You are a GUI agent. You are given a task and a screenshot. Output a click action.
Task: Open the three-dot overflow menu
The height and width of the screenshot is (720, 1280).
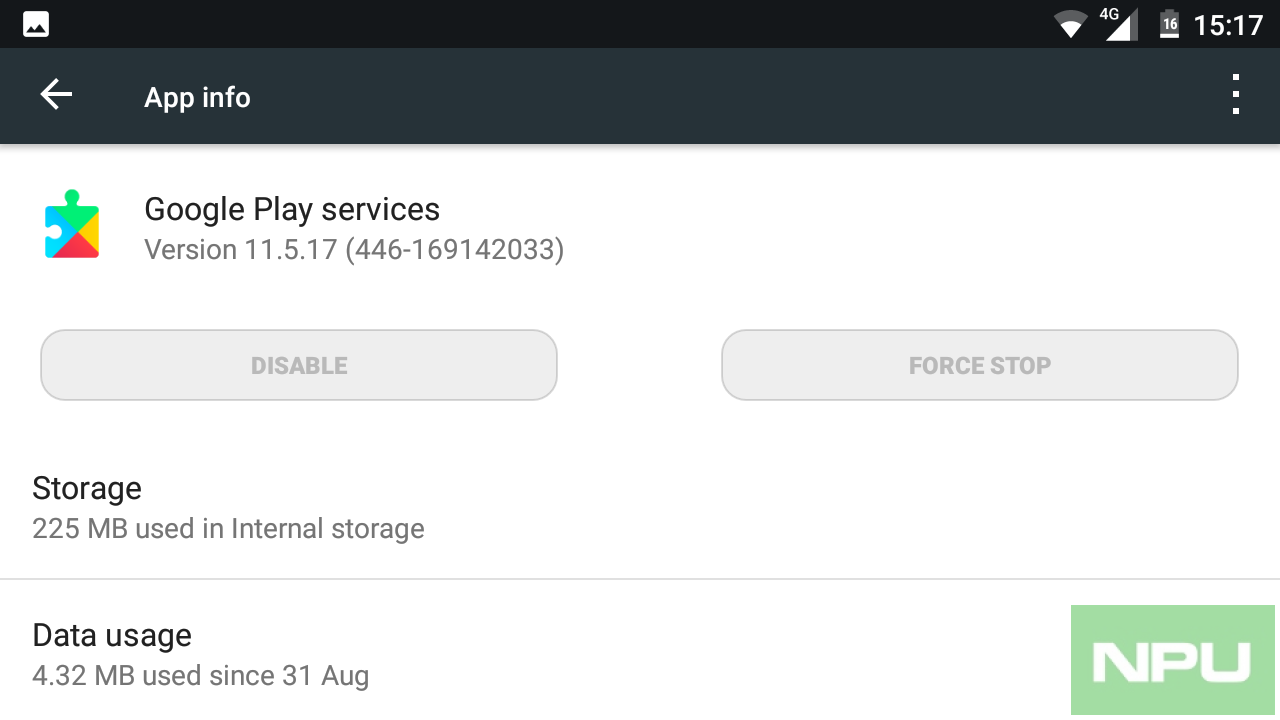tap(1236, 95)
